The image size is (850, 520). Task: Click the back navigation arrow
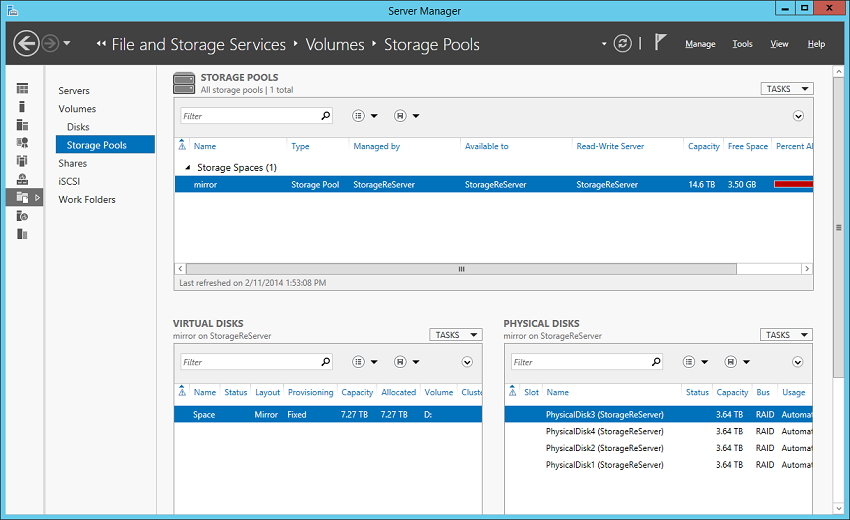coord(26,43)
